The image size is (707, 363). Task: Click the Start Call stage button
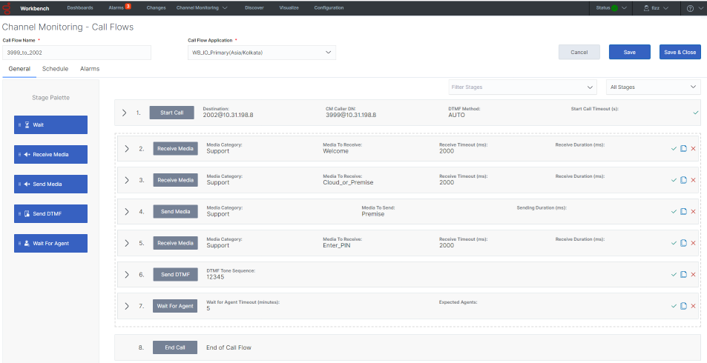pyautogui.click(x=172, y=113)
